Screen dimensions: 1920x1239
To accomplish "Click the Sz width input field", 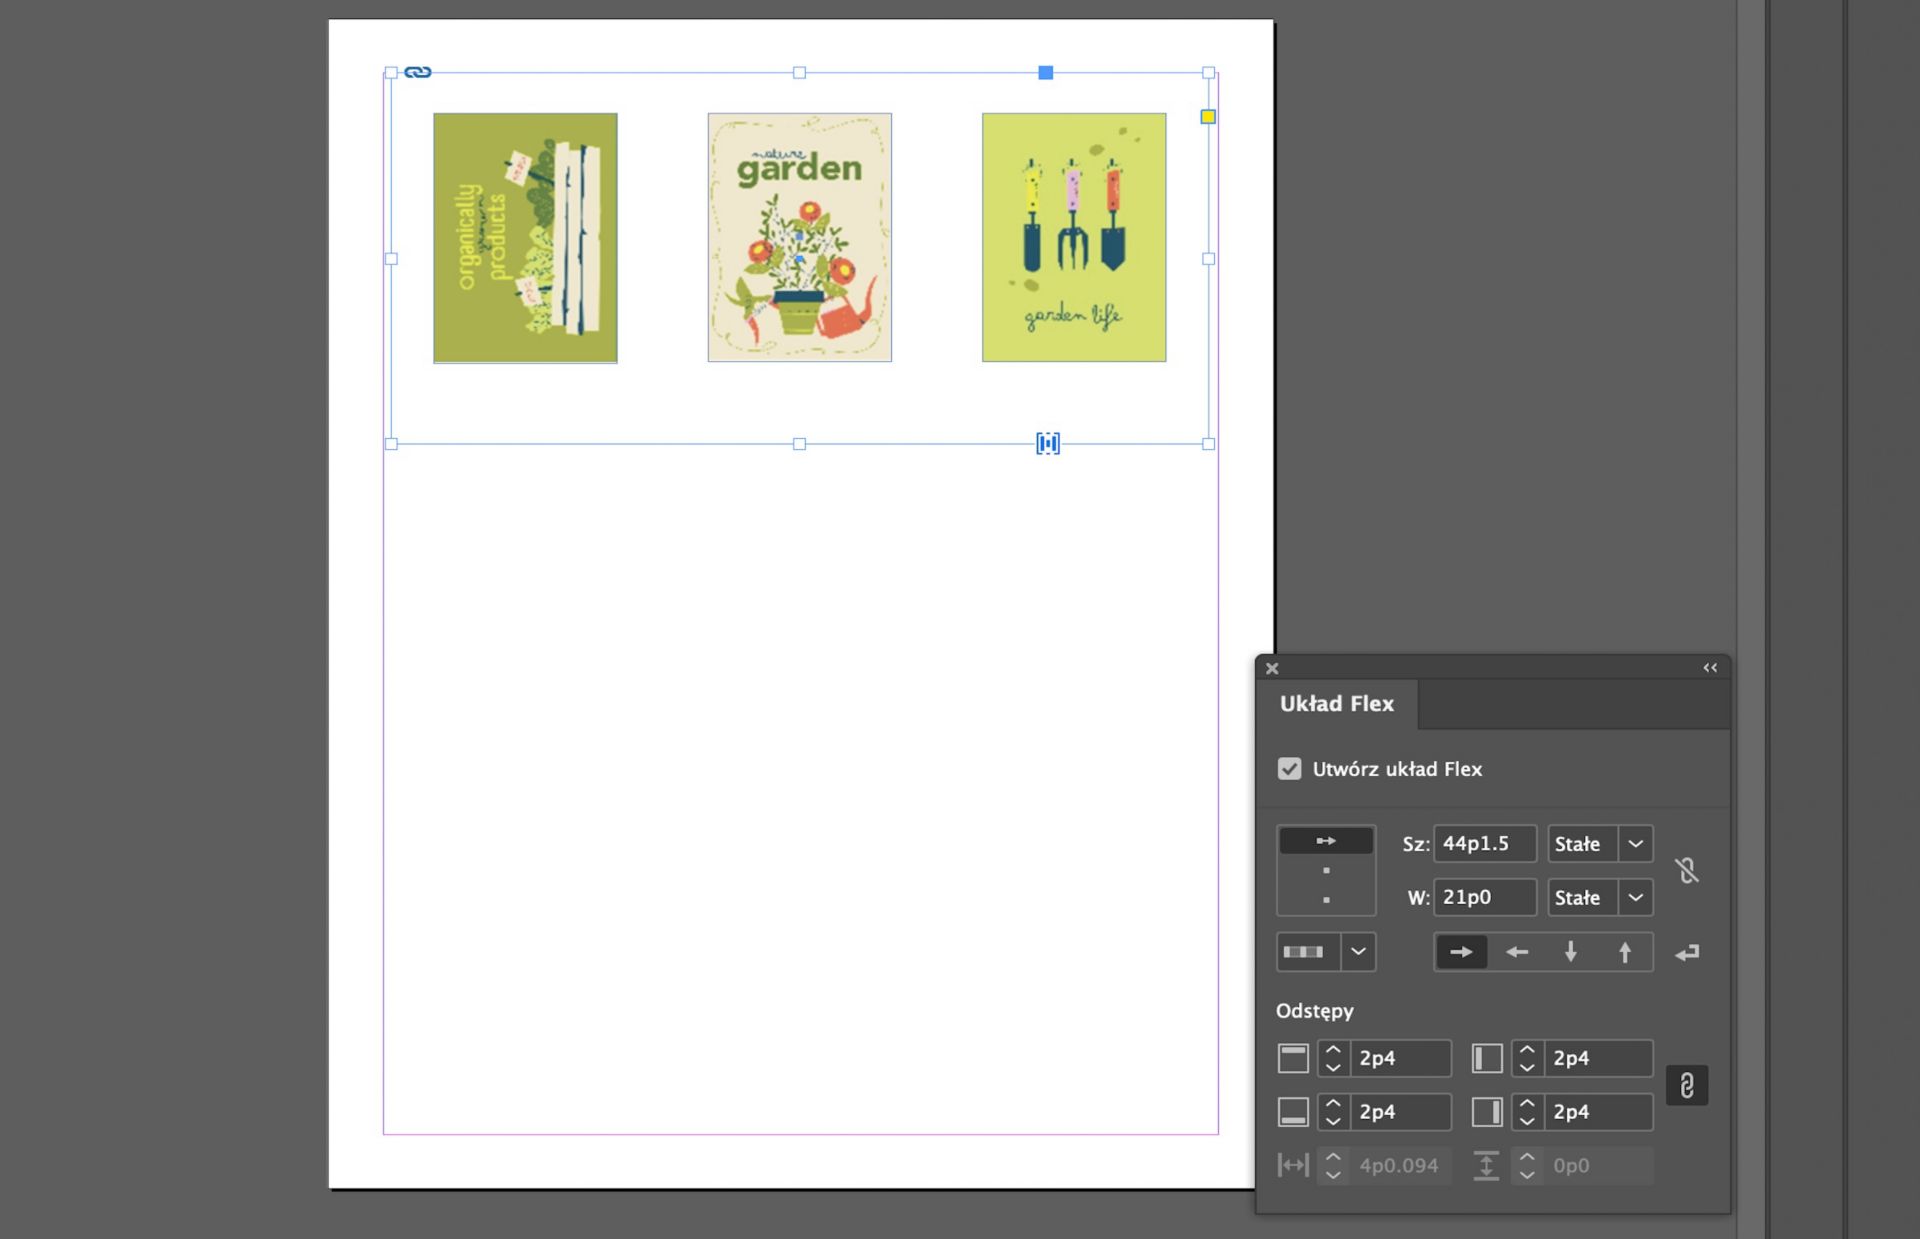I will [1484, 843].
